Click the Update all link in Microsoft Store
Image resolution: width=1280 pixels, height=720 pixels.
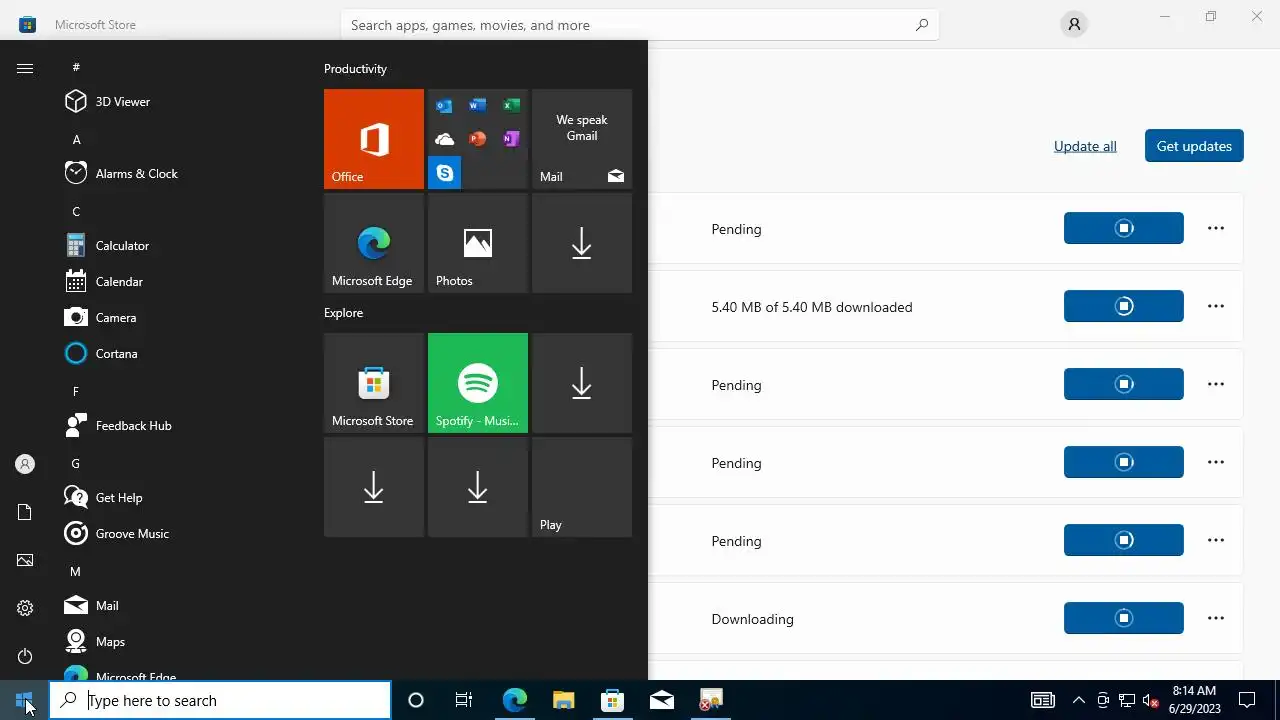pyautogui.click(x=1085, y=146)
